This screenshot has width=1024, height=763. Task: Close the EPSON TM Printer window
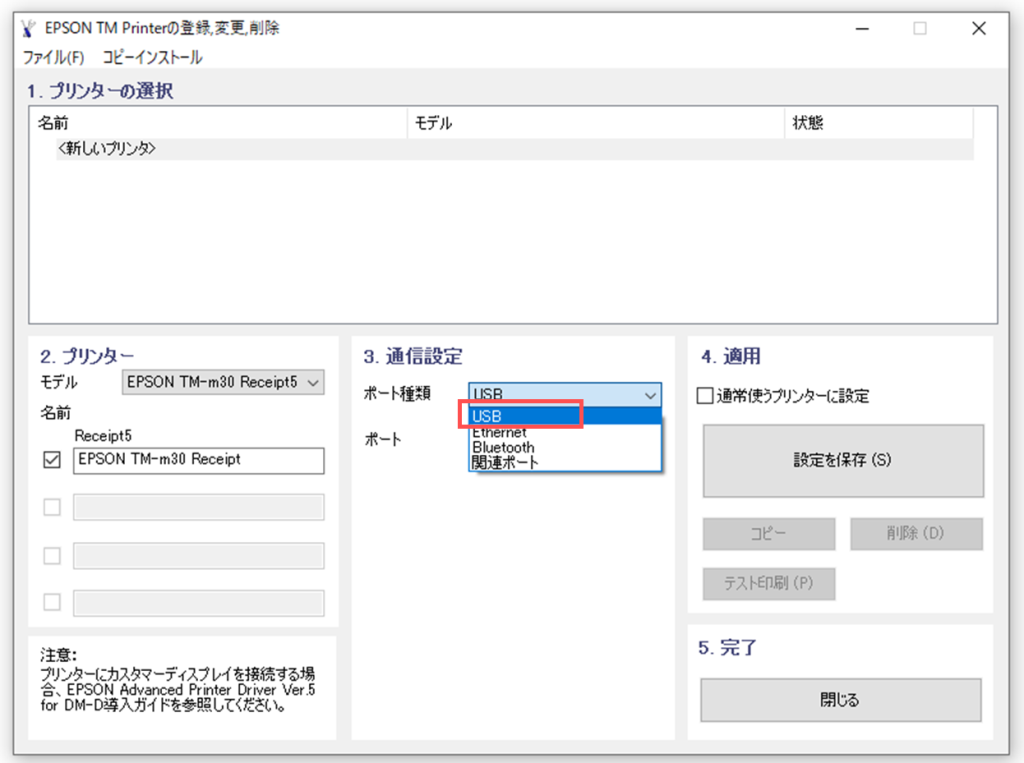978,29
